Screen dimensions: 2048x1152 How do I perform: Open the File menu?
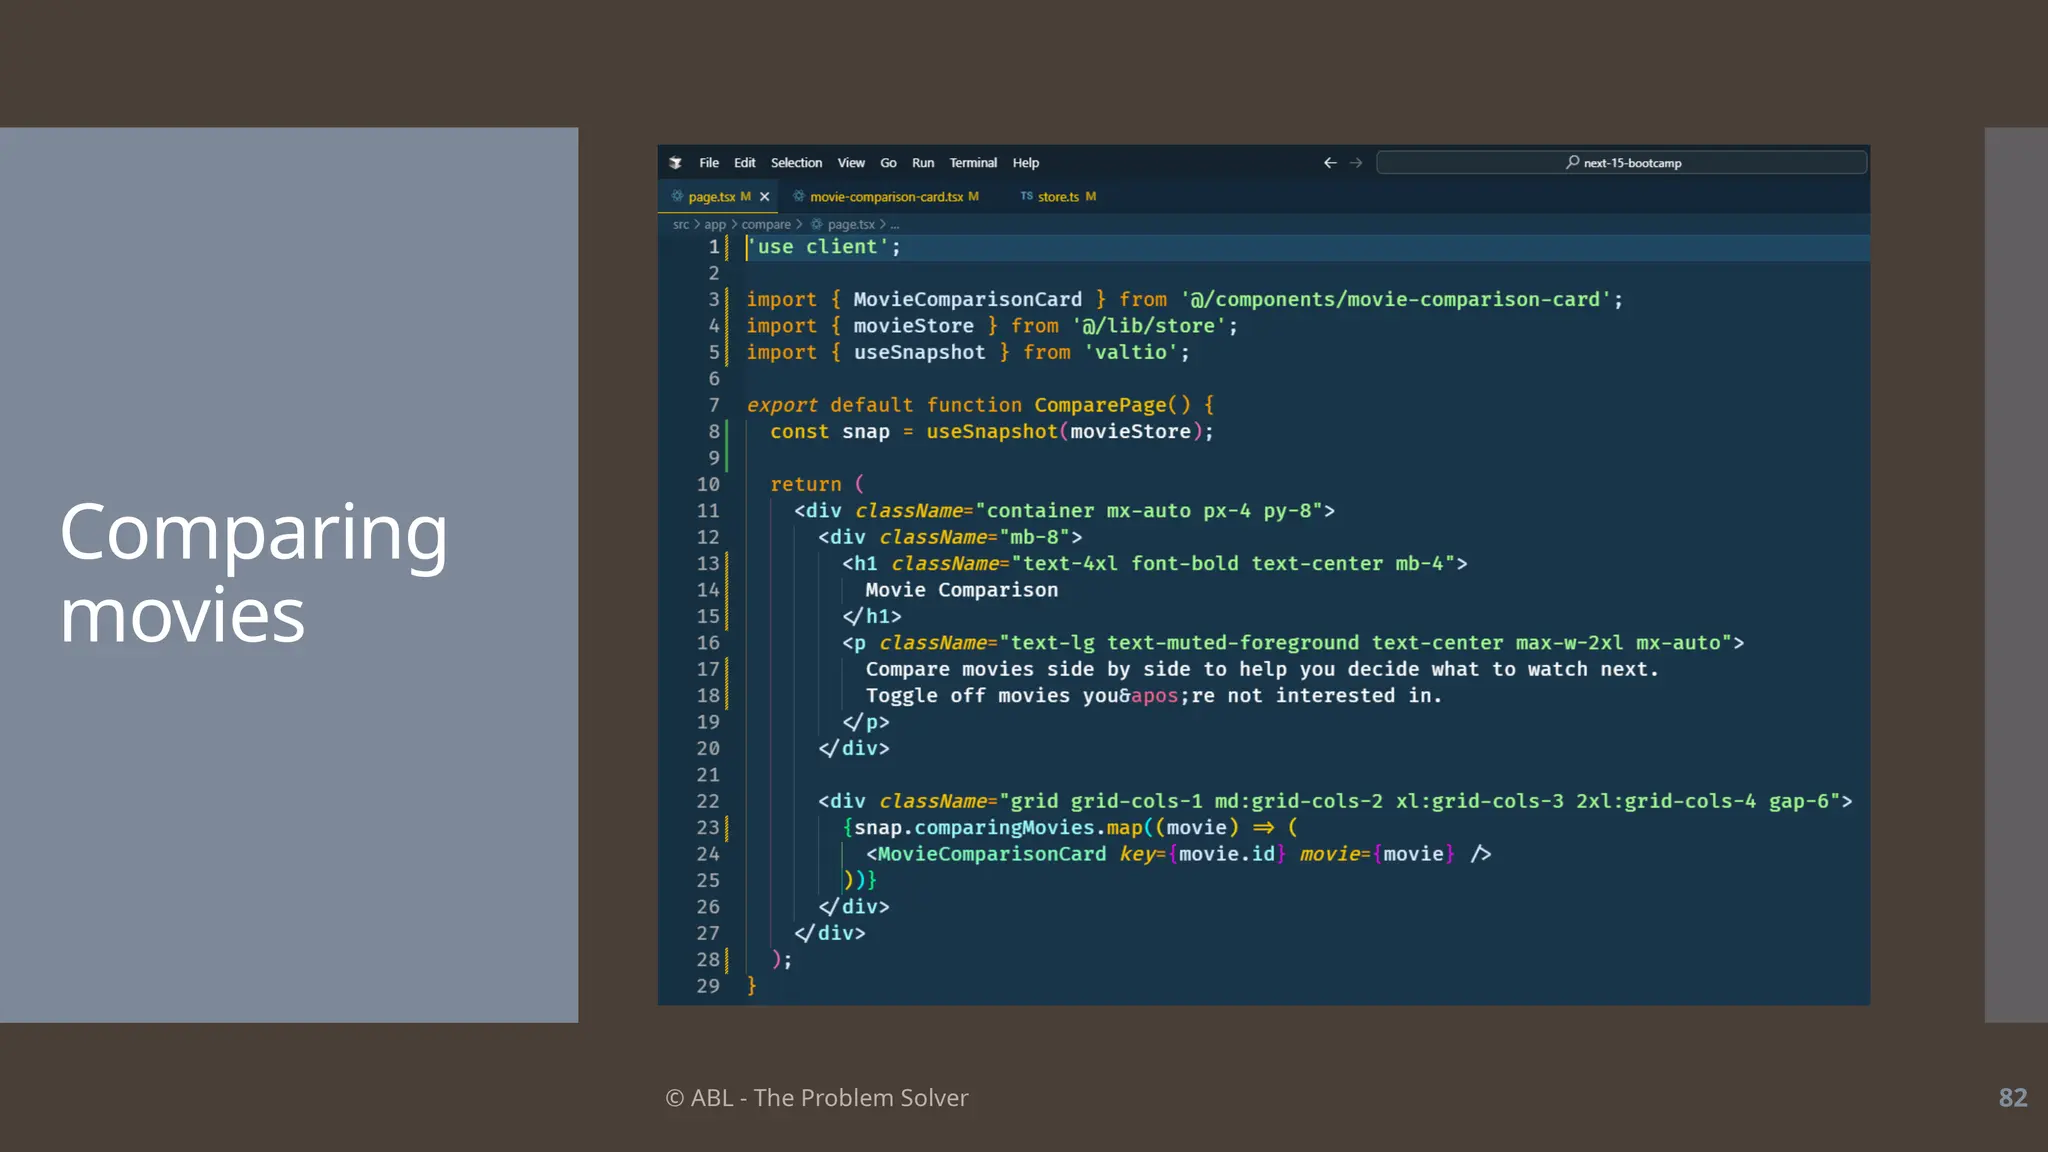click(709, 163)
